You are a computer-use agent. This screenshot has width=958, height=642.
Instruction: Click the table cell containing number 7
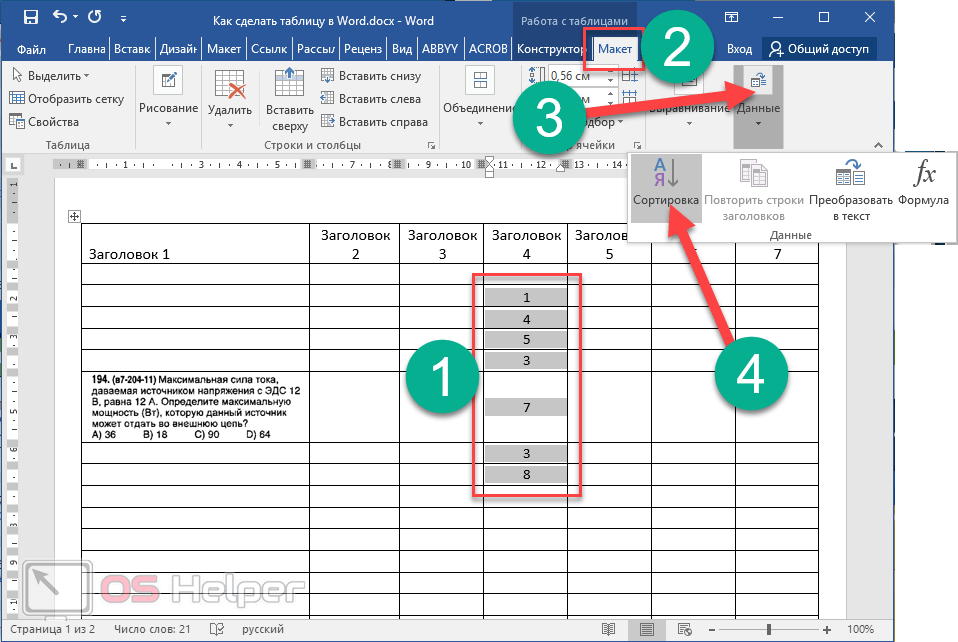pos(526,407)
